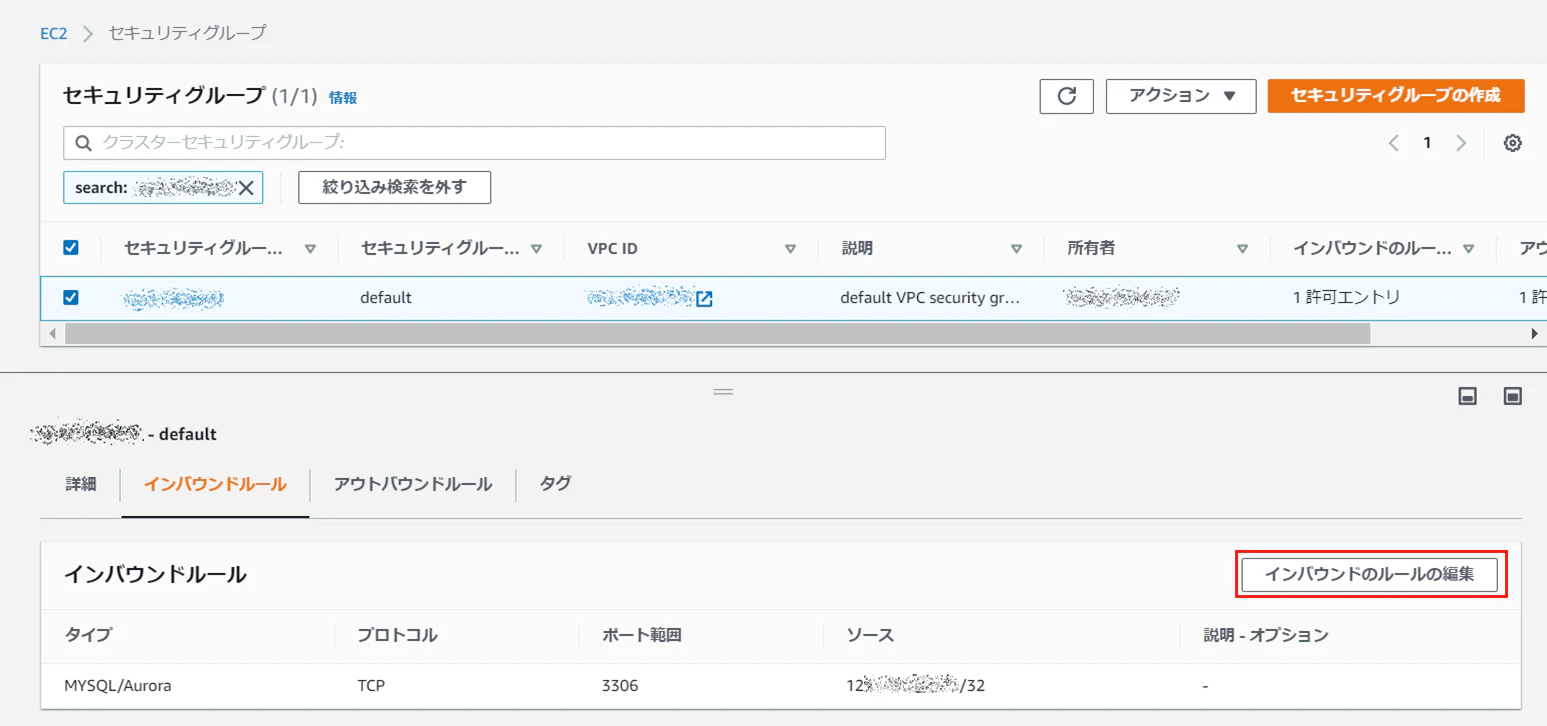The image size is (1547, 726).
Task: Open VPC ID external link icon
Action: point(704,298)
